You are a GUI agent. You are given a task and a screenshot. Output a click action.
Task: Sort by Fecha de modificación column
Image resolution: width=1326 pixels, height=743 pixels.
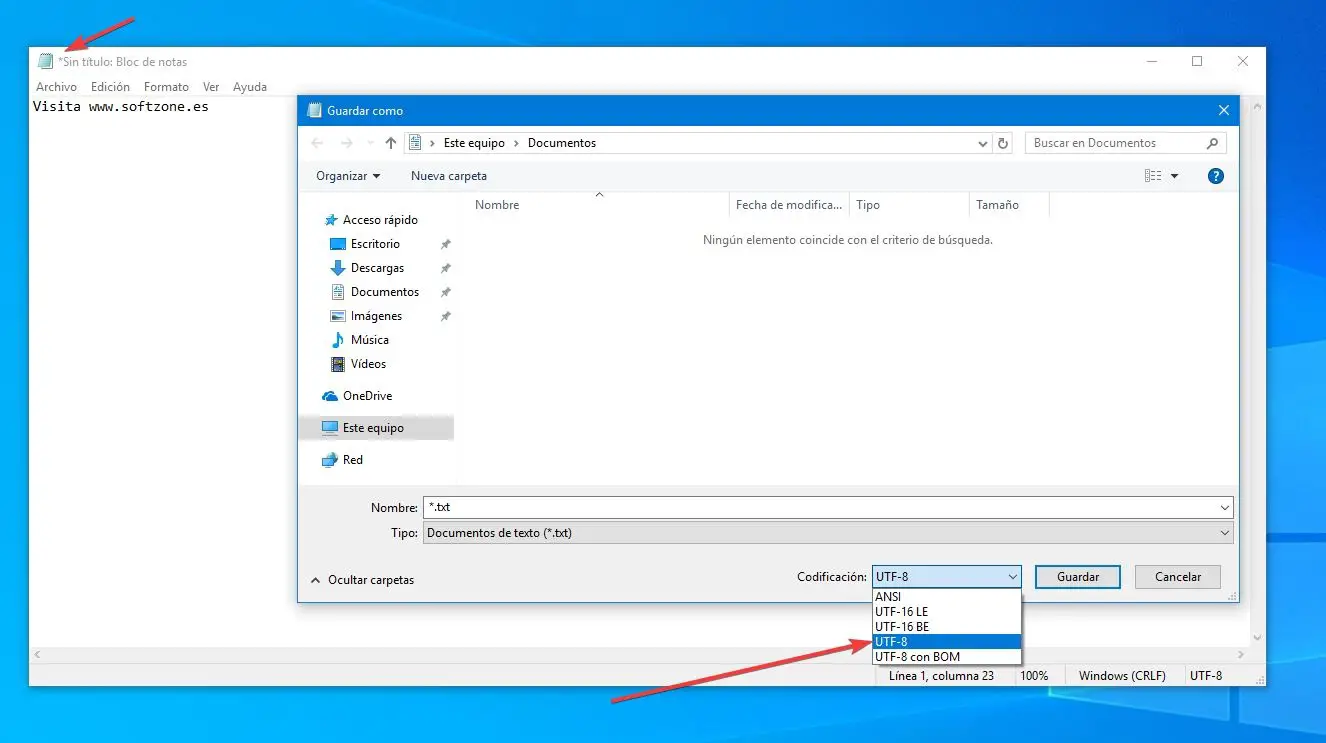click(x=789, y=205)
